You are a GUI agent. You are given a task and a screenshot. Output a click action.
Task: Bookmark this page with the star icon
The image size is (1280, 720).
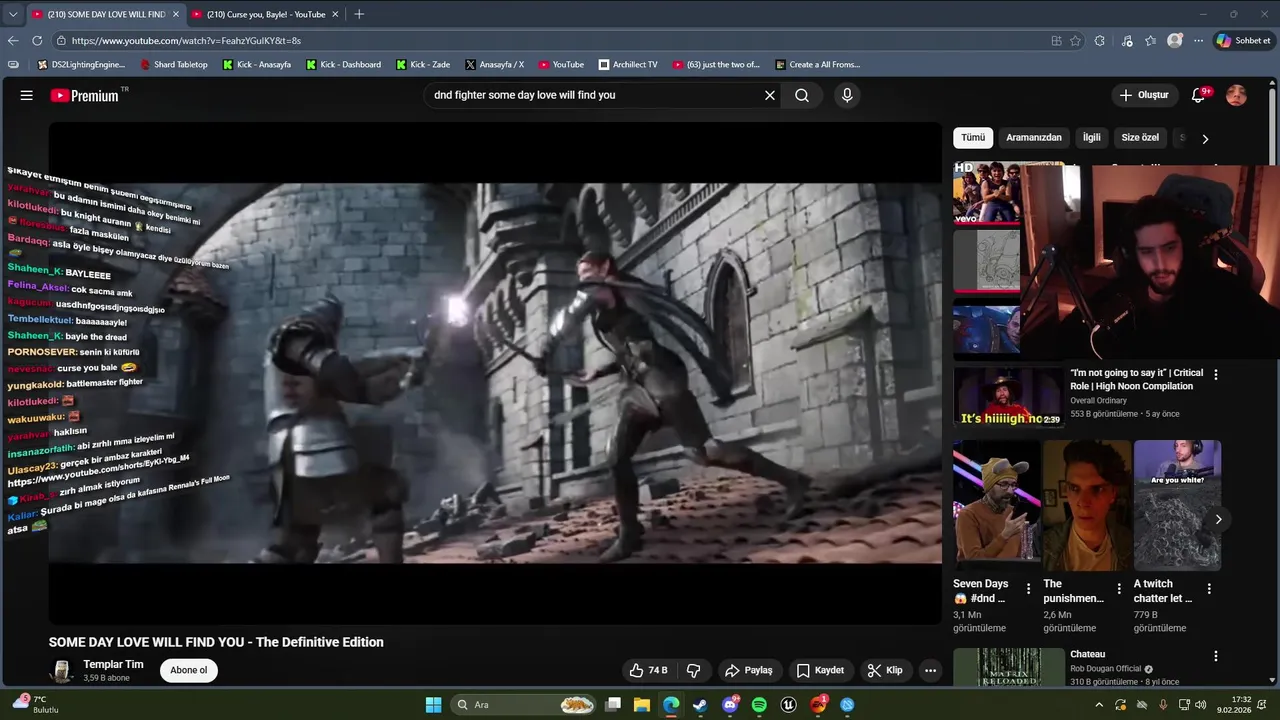coord(1076,41)
